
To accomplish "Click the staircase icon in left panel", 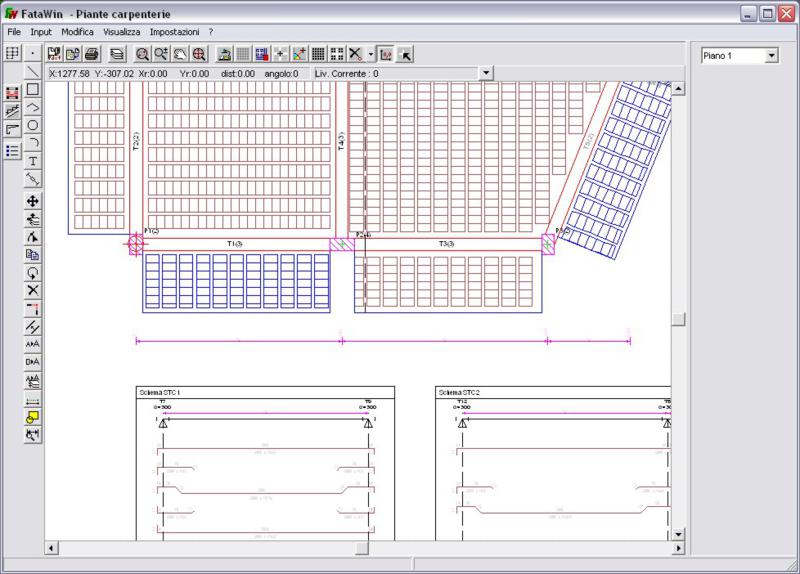I will point(12,111).
